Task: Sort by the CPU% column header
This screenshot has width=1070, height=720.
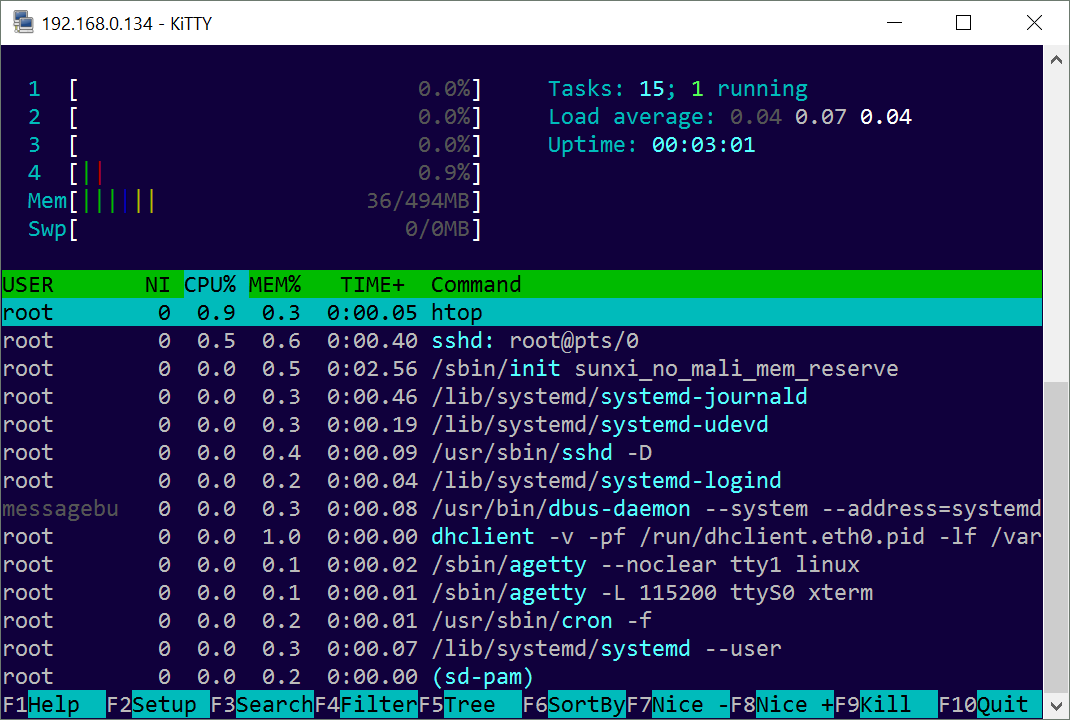Action: pyautogui.click(x=210, y=285)
